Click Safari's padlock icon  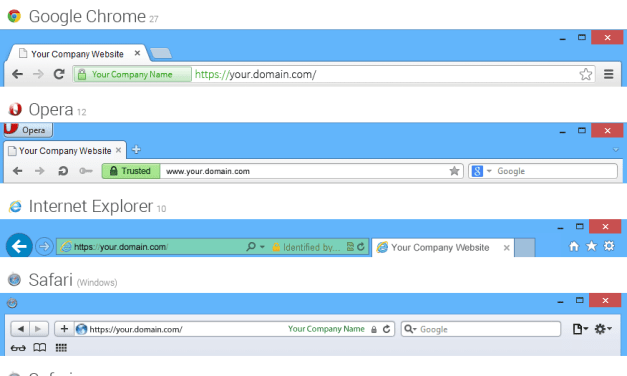click(373, 330)
